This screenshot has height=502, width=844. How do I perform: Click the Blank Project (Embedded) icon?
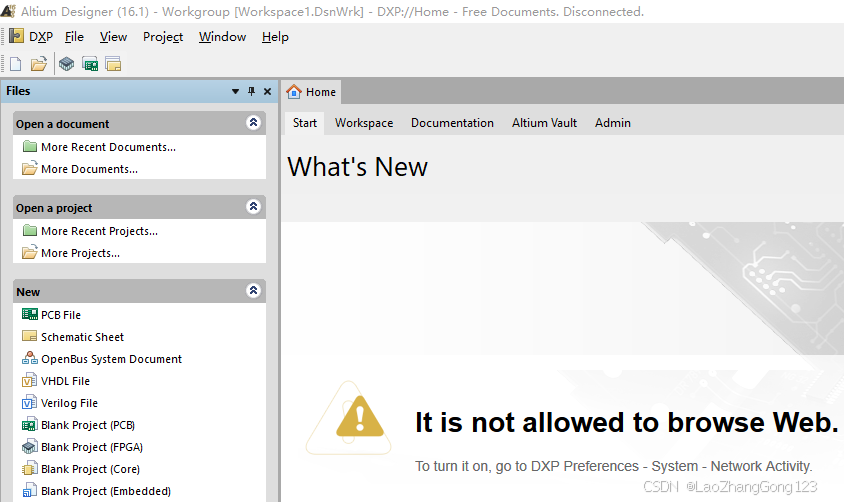pyautogui.click(x=30, y=491)
